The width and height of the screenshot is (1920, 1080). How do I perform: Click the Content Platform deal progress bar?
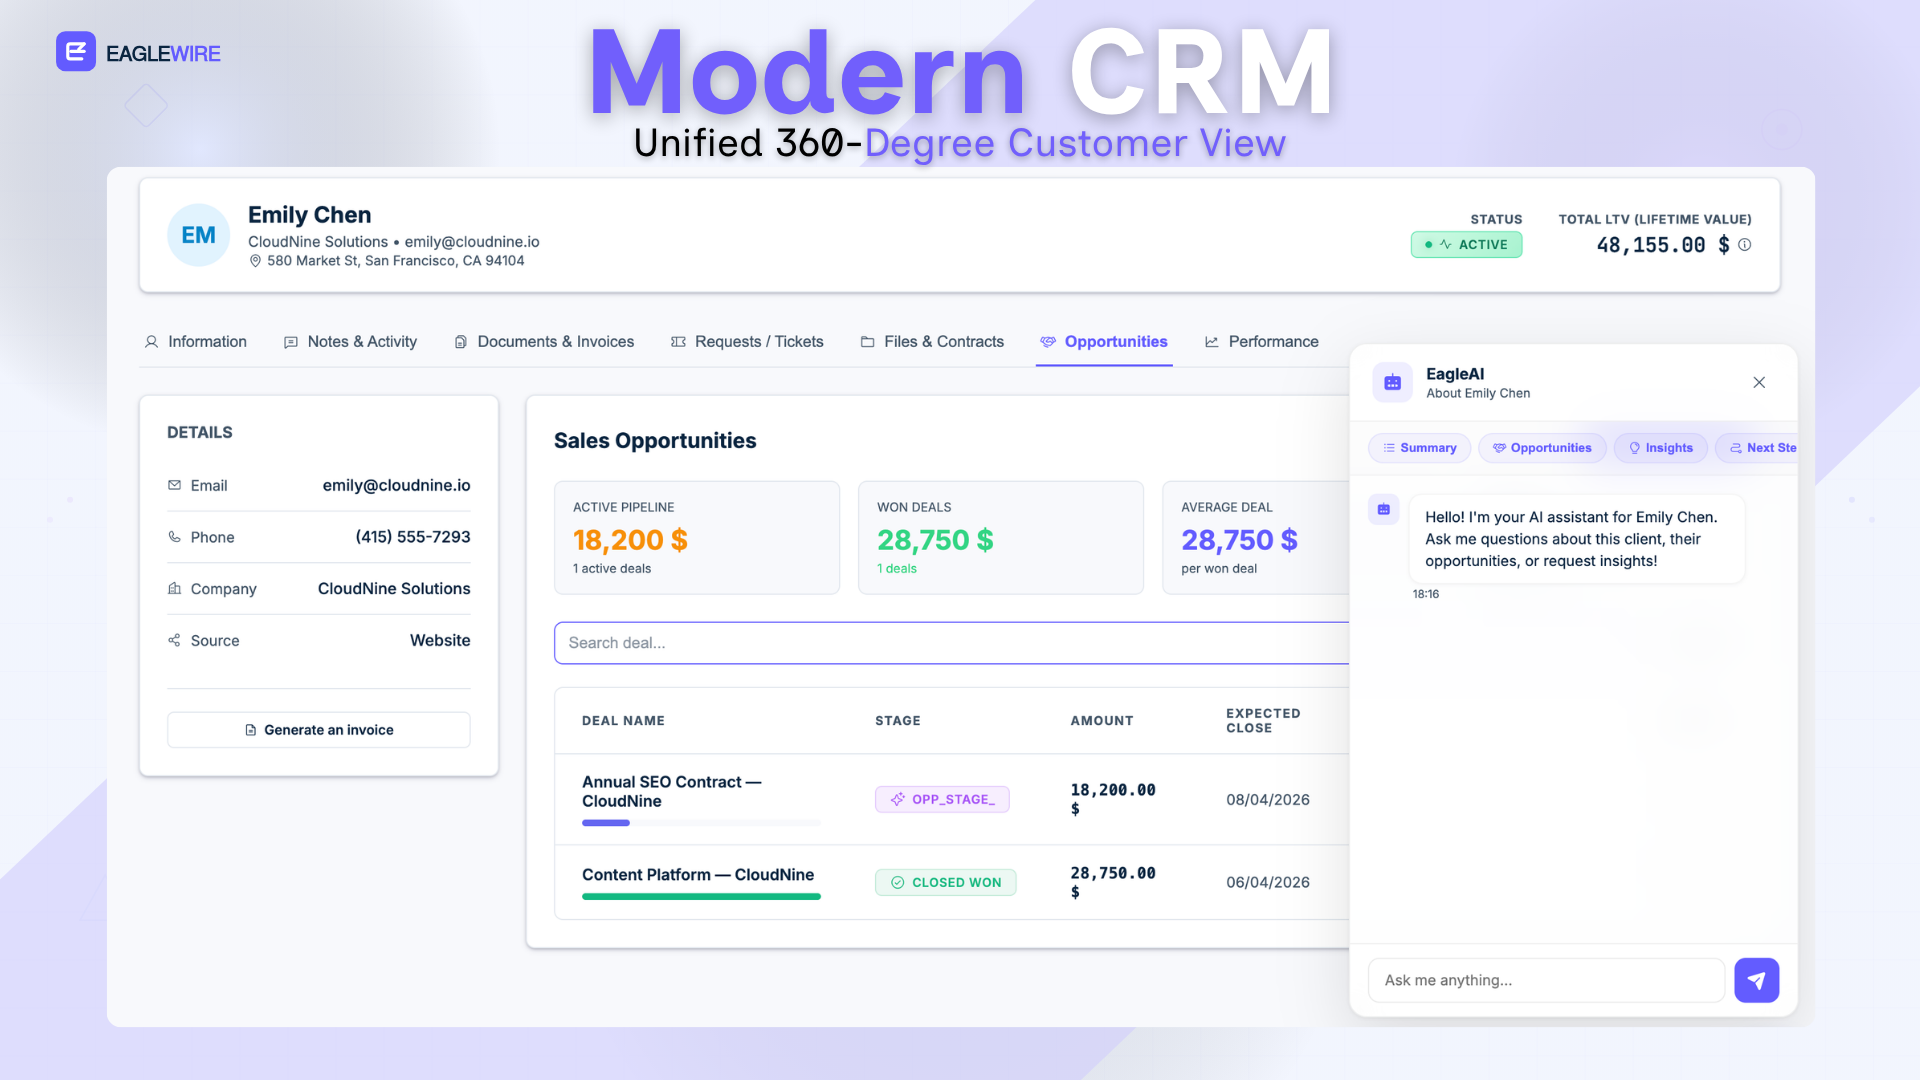pos(701,897)
